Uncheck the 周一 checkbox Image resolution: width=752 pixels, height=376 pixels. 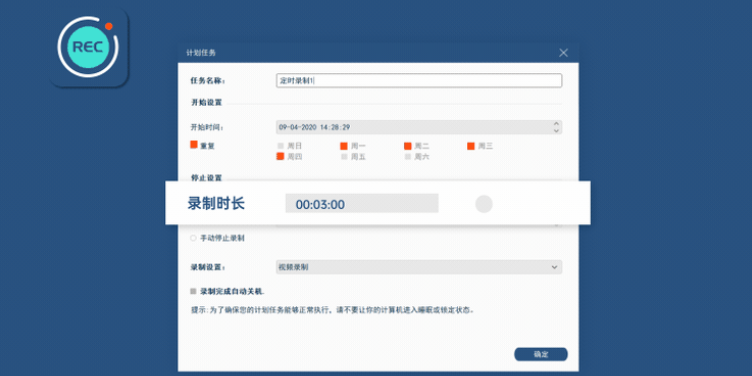click(344, 146)
